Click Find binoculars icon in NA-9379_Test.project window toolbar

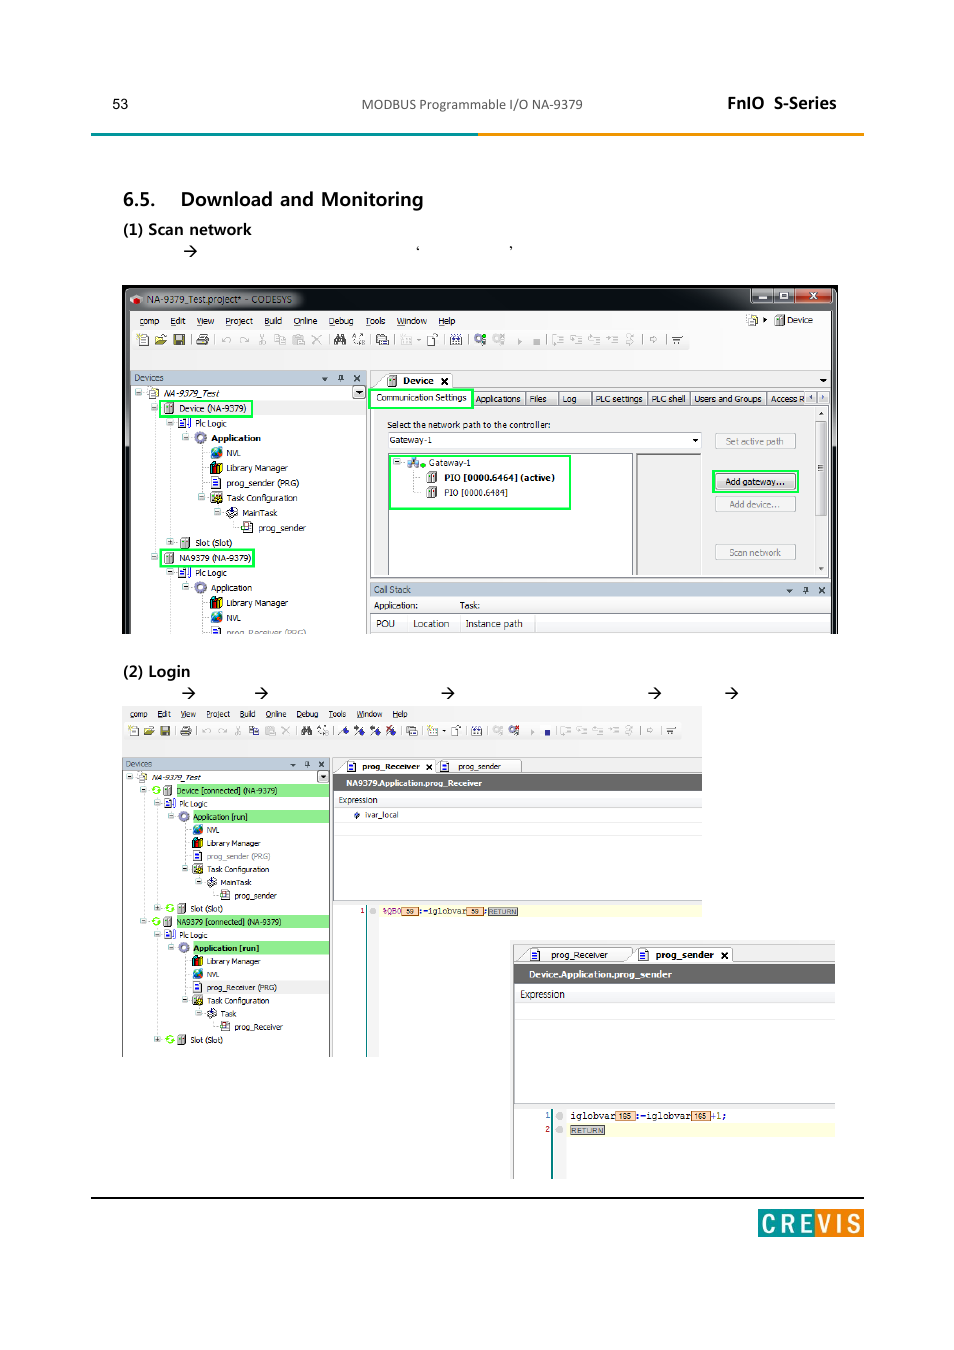tap(340, 340)
